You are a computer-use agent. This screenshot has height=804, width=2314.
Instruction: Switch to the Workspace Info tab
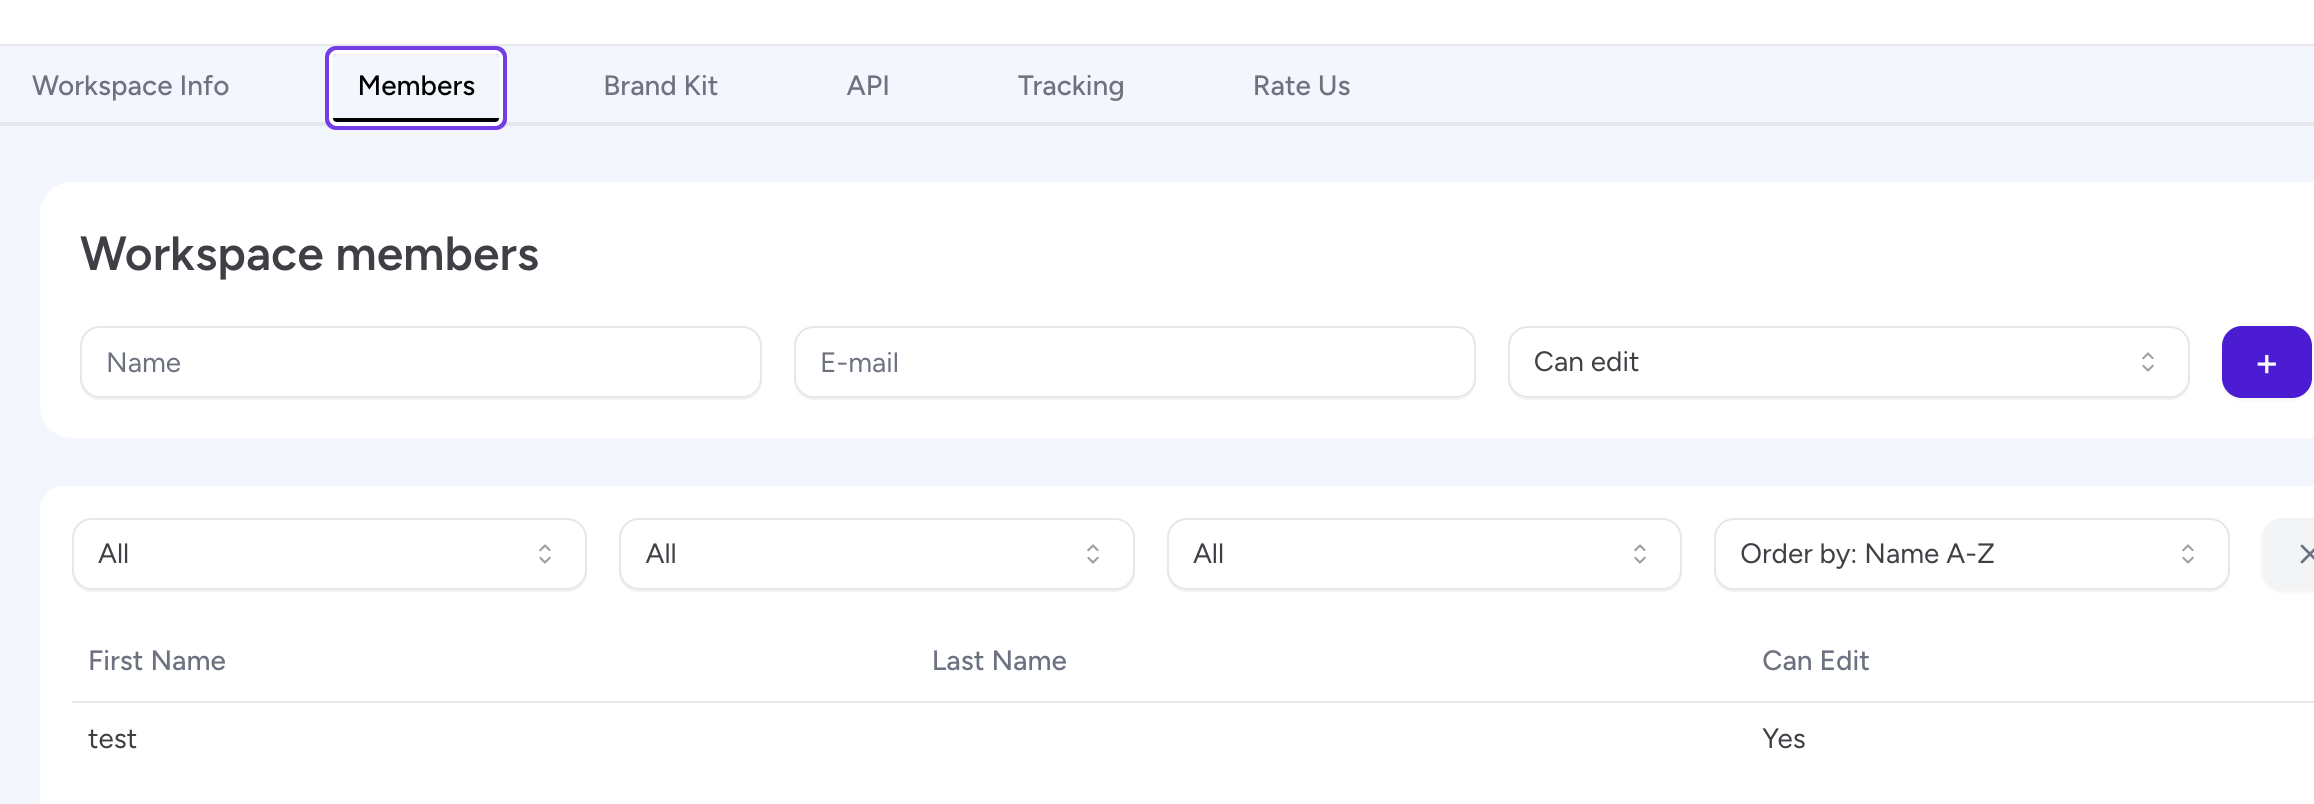(x=131, y=86)
